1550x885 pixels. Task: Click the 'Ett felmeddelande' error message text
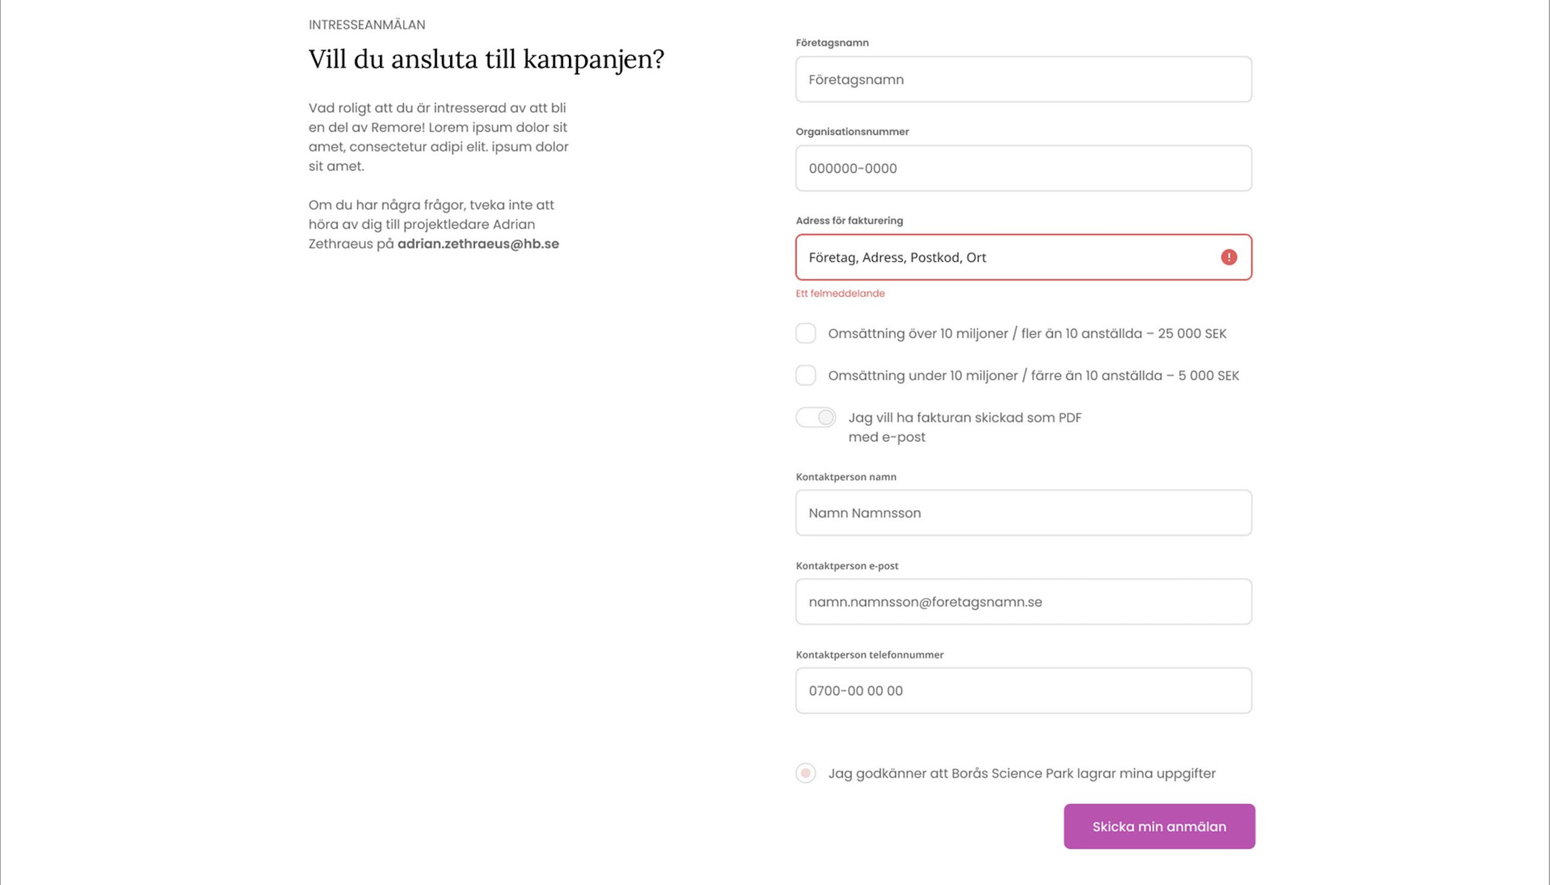[840, 294]
